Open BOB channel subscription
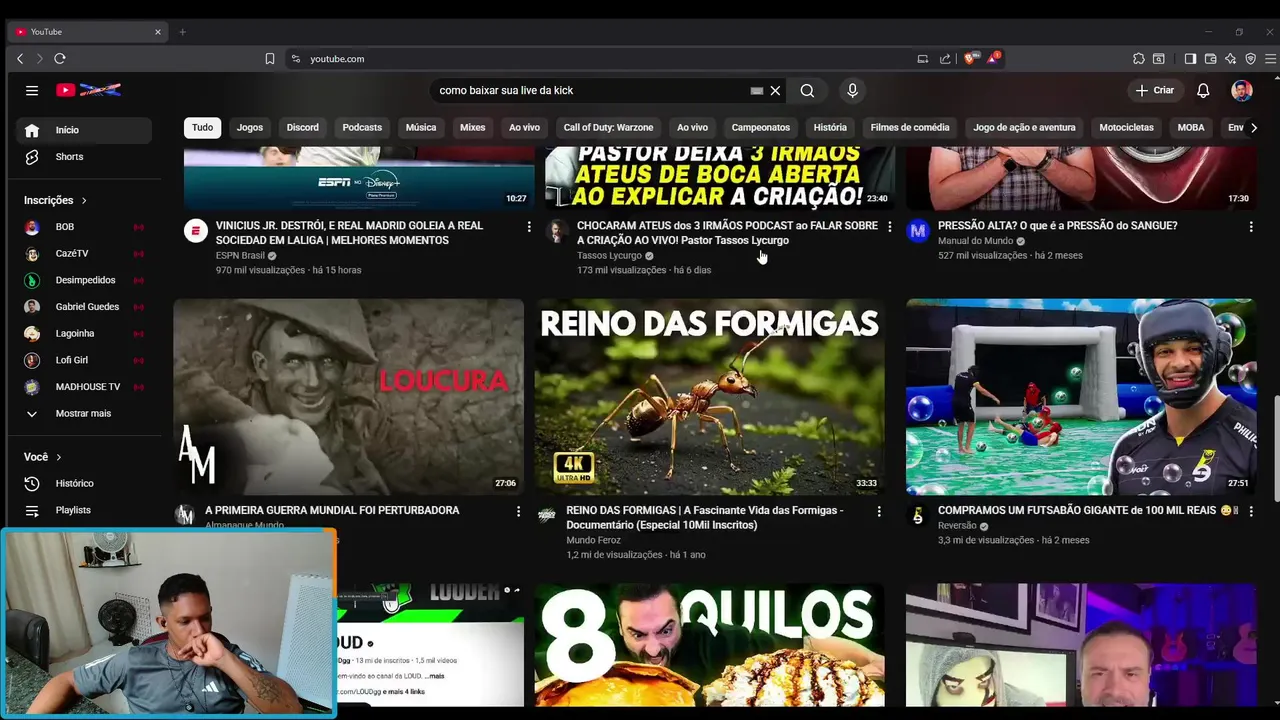This screenshot has width=1280, height=720. coord(84,227)
